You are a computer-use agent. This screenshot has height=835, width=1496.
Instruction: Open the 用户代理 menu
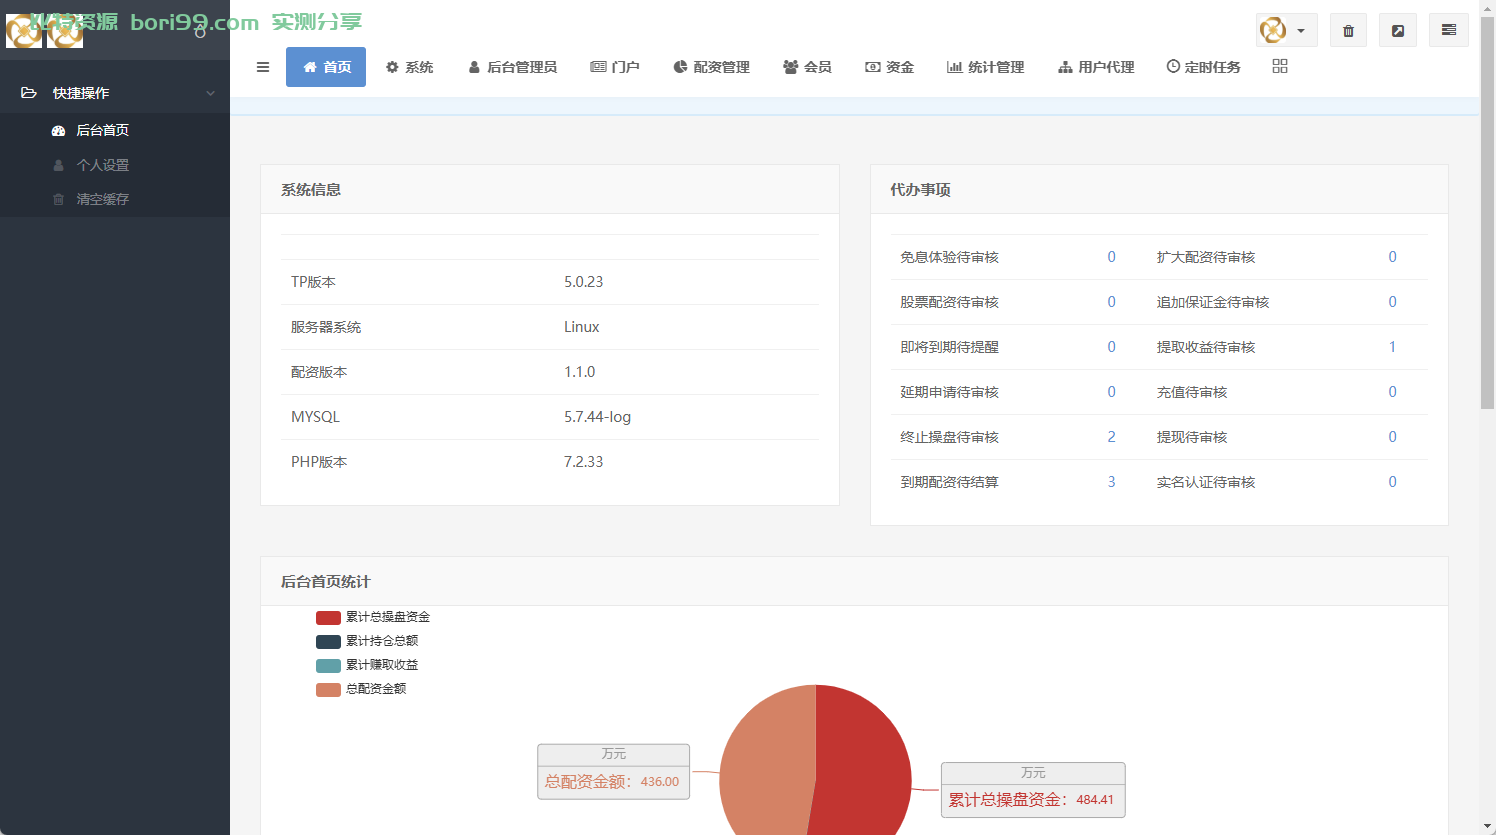point(1096,67)
